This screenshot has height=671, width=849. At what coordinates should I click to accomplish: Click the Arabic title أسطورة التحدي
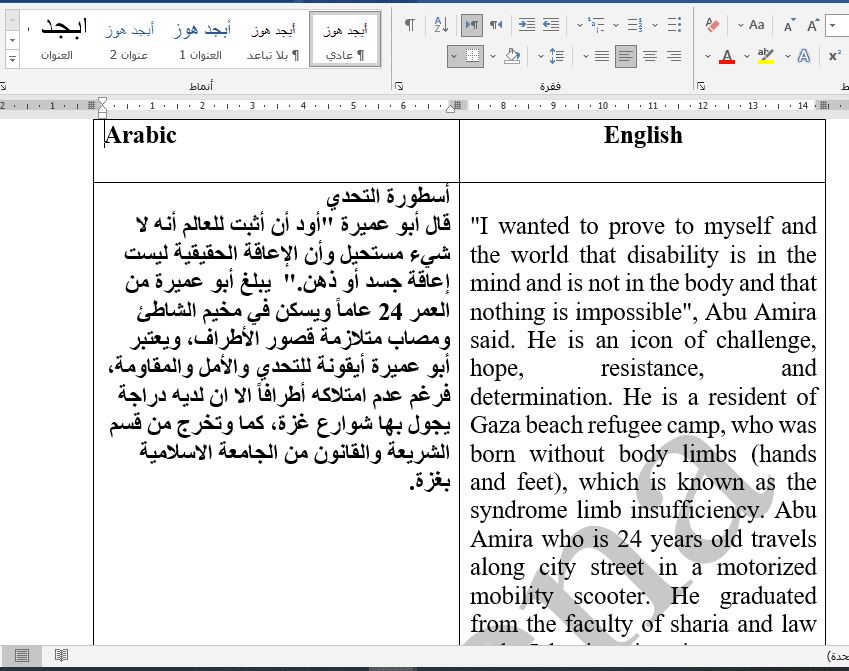[x=388, y=196]
